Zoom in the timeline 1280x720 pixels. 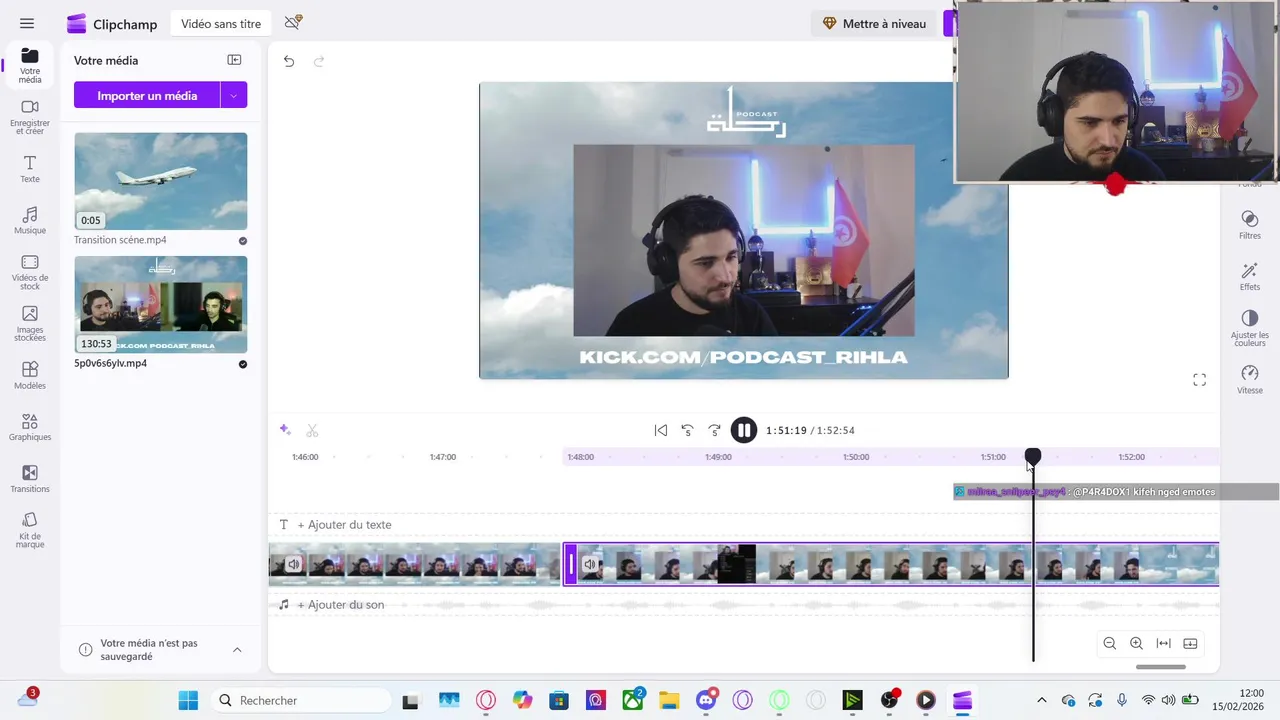coord(1136,643)
